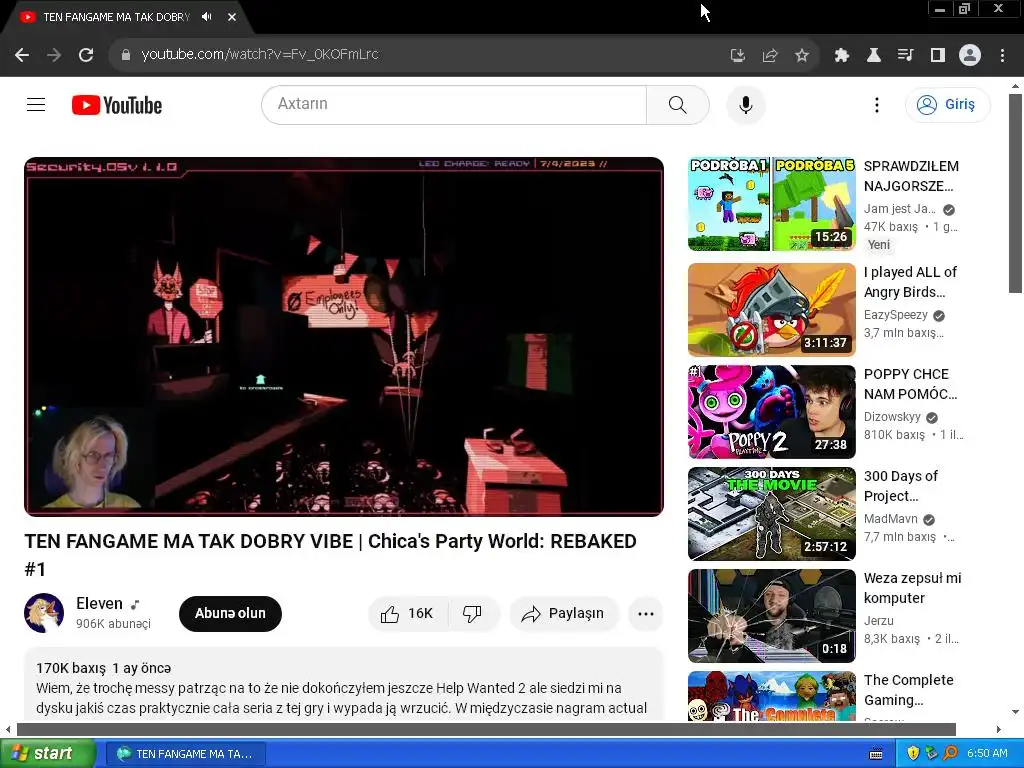Image resolution: width=1024 pixels, height=768 pixels.
Task: Click channel name MadMavn
Action: (891, 519)
